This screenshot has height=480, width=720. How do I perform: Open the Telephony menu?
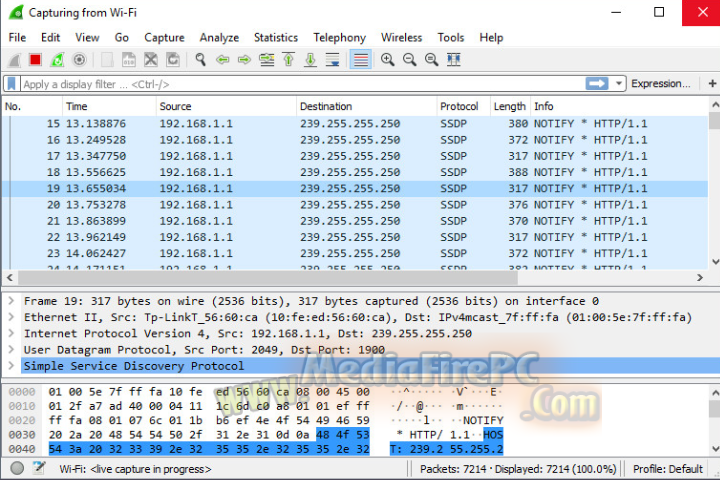point(339,38)
